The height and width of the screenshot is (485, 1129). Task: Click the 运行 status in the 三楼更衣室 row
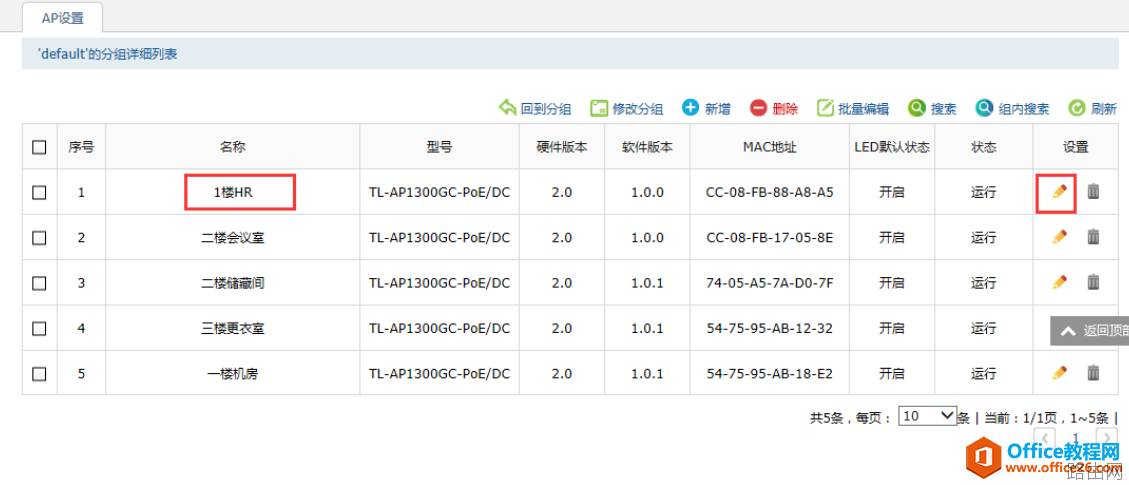tap(984, 328)
